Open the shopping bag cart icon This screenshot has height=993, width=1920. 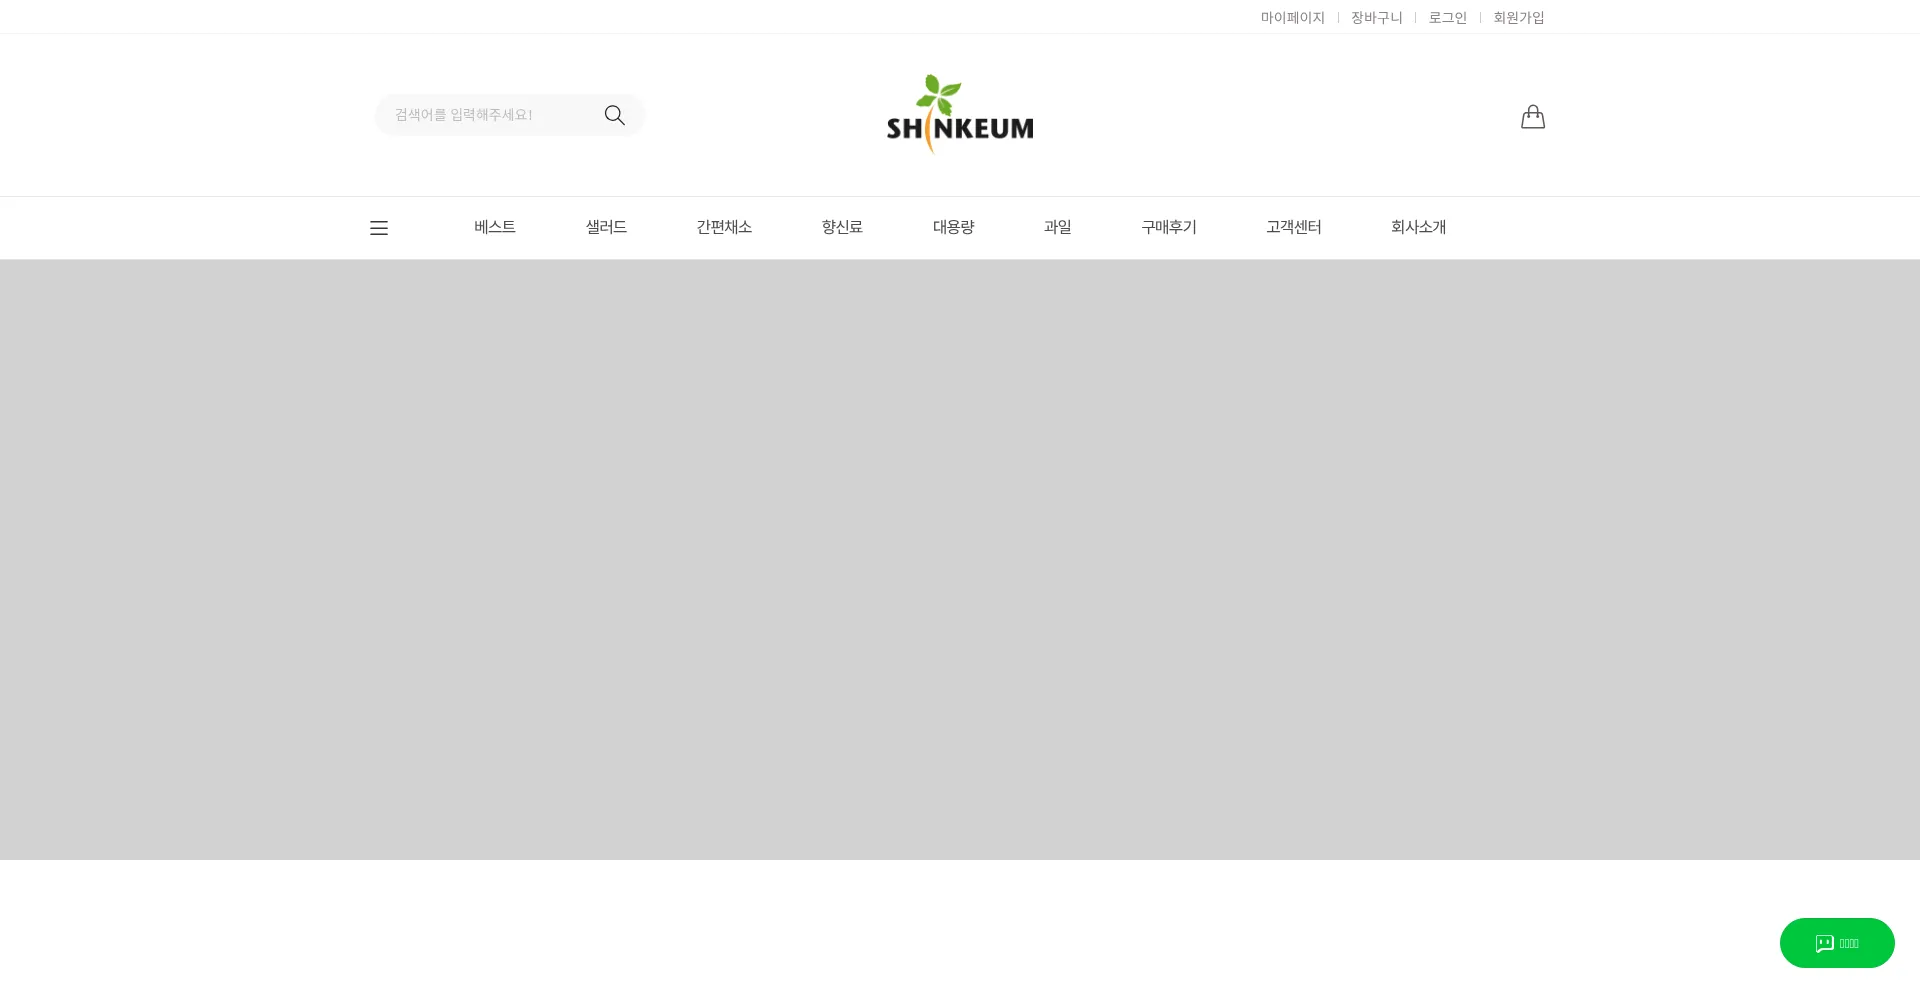click(x=1532, y=117)
